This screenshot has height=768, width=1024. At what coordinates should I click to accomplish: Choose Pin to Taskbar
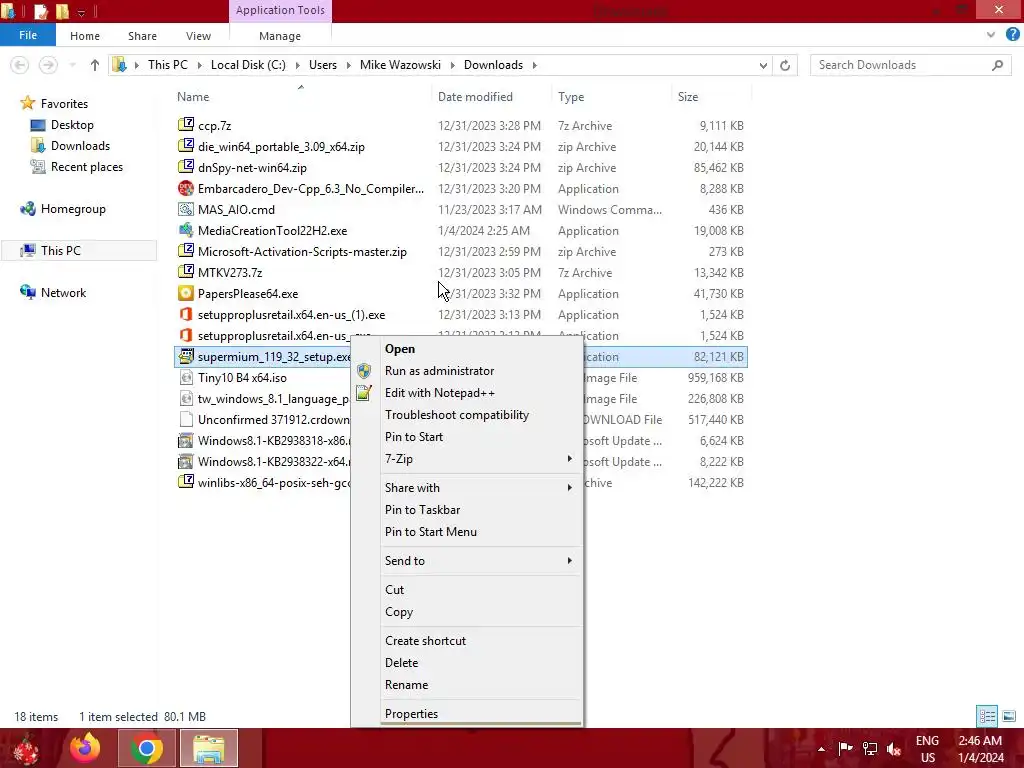click(x=423, y=509)
